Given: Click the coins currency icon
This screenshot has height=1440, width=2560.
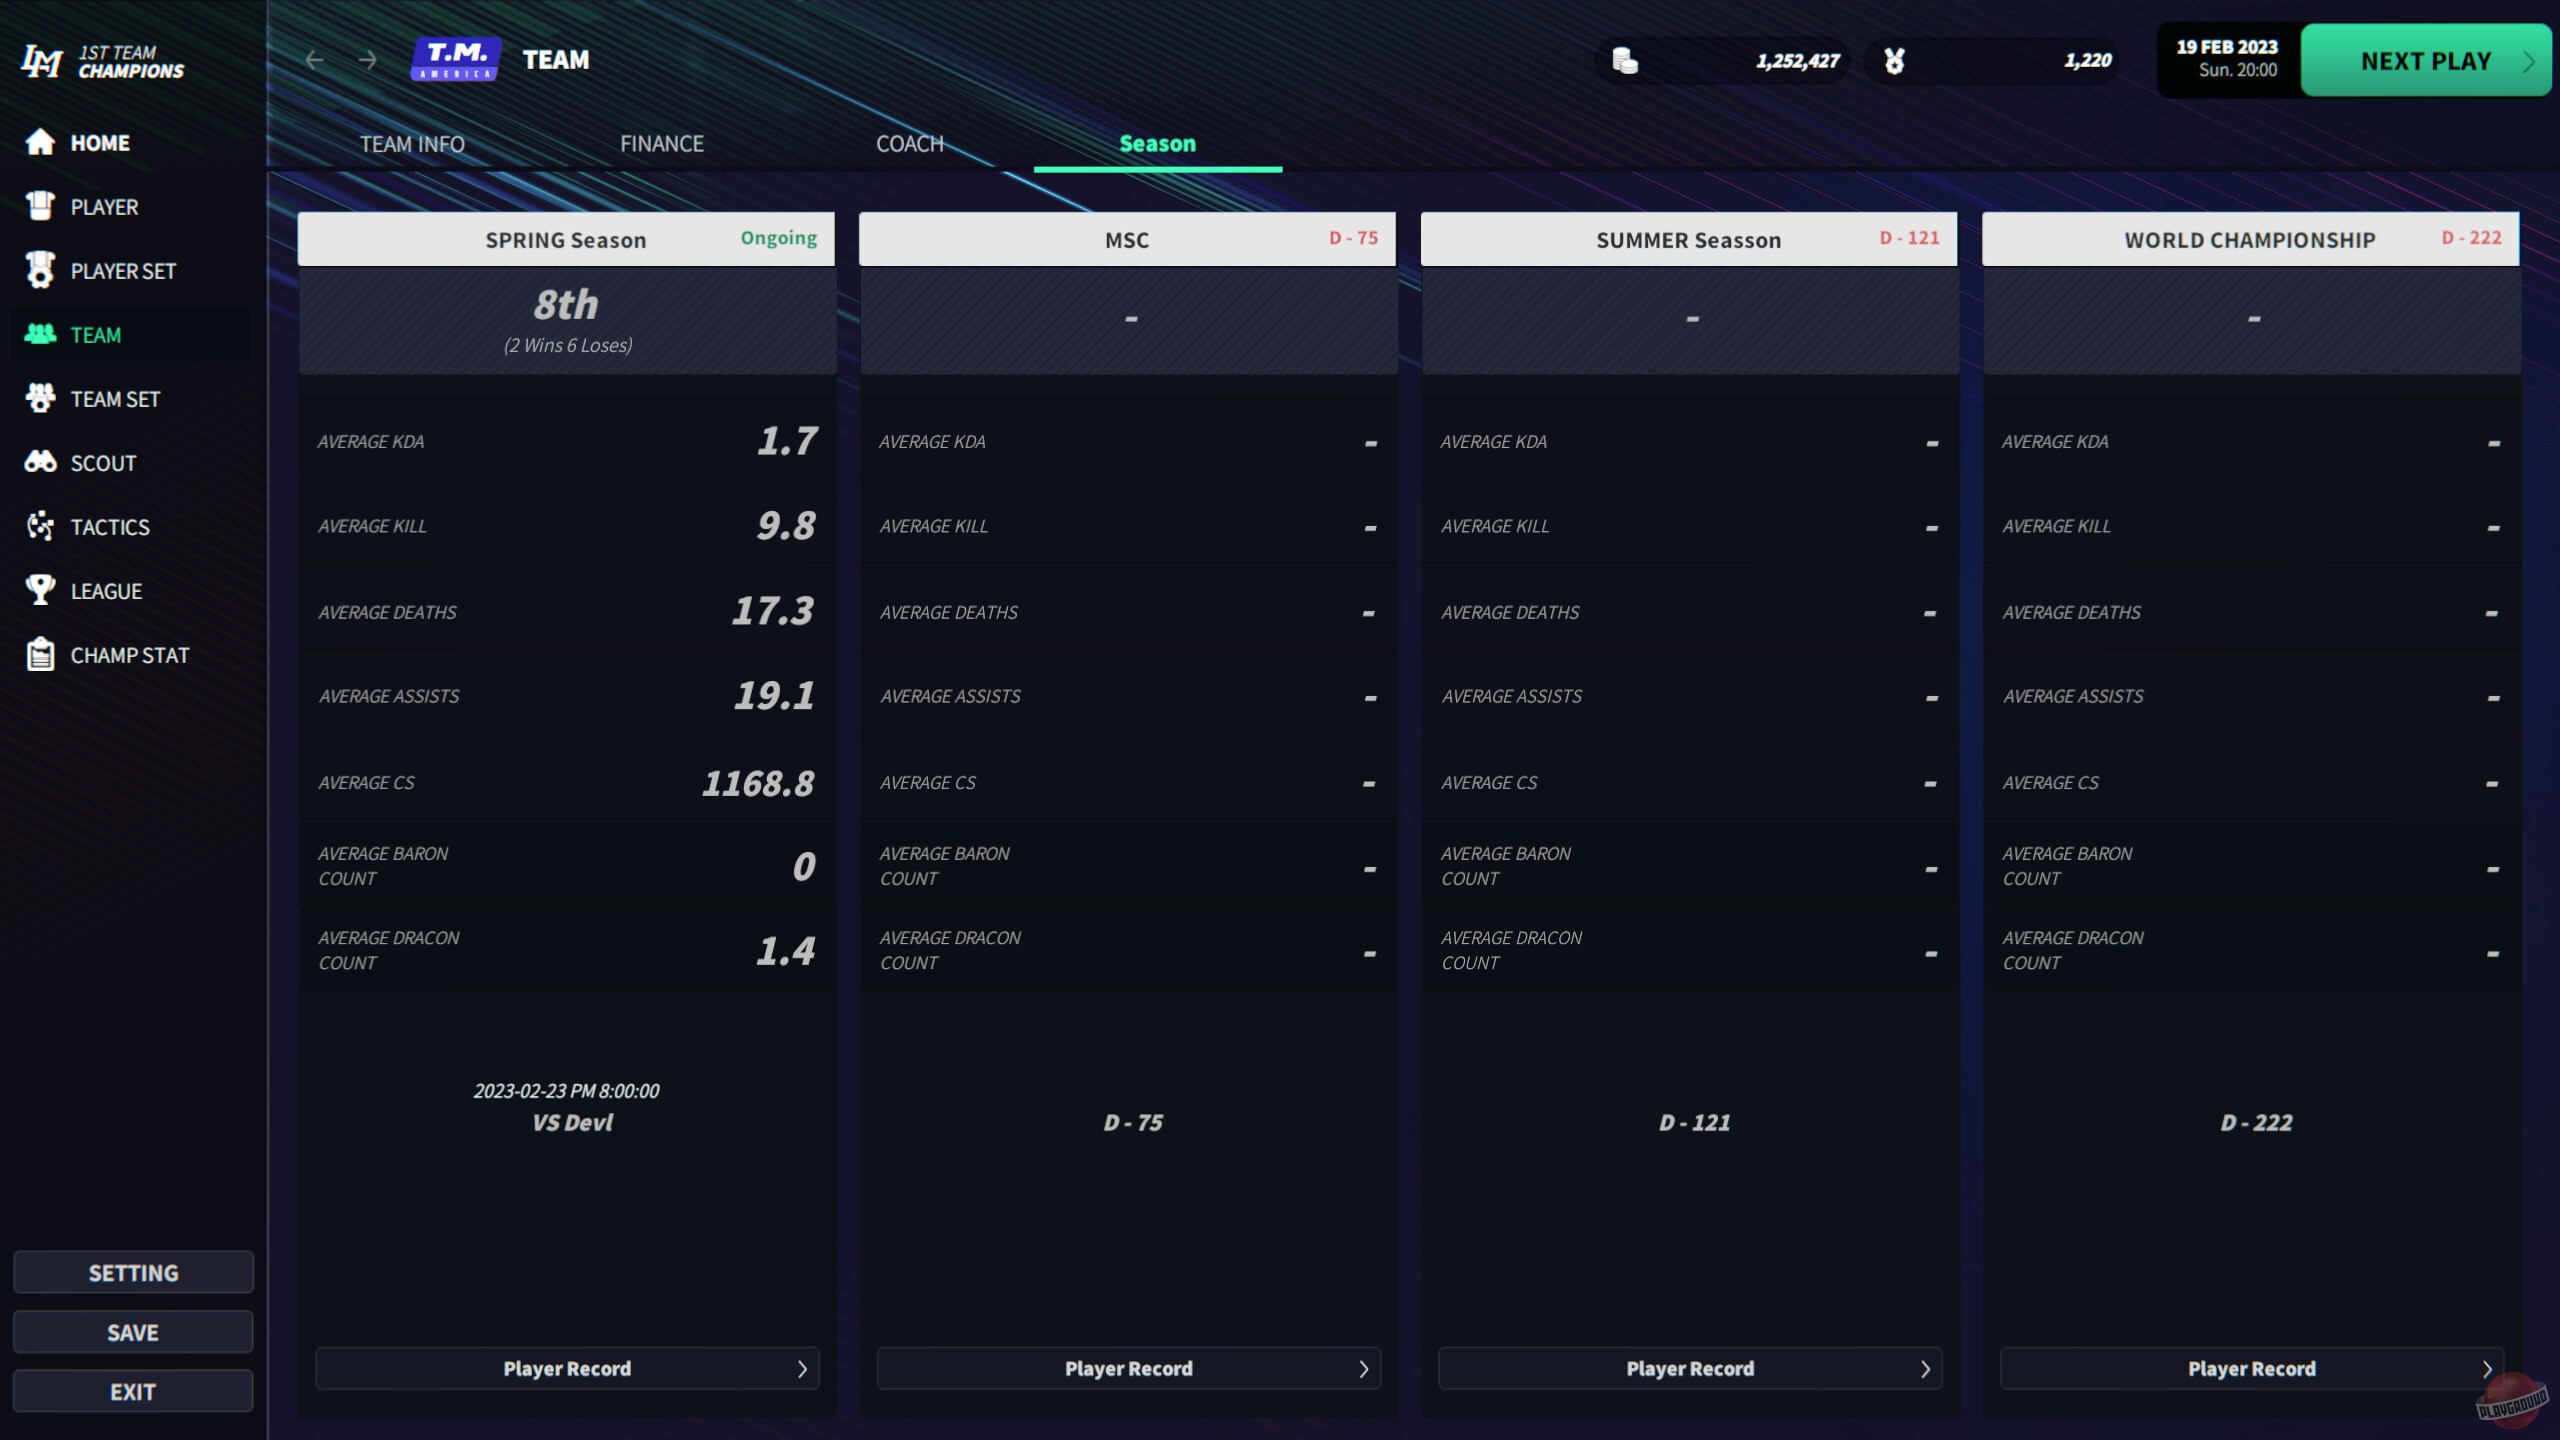Looking at the screenshot, I should (x=1625, y=61).
